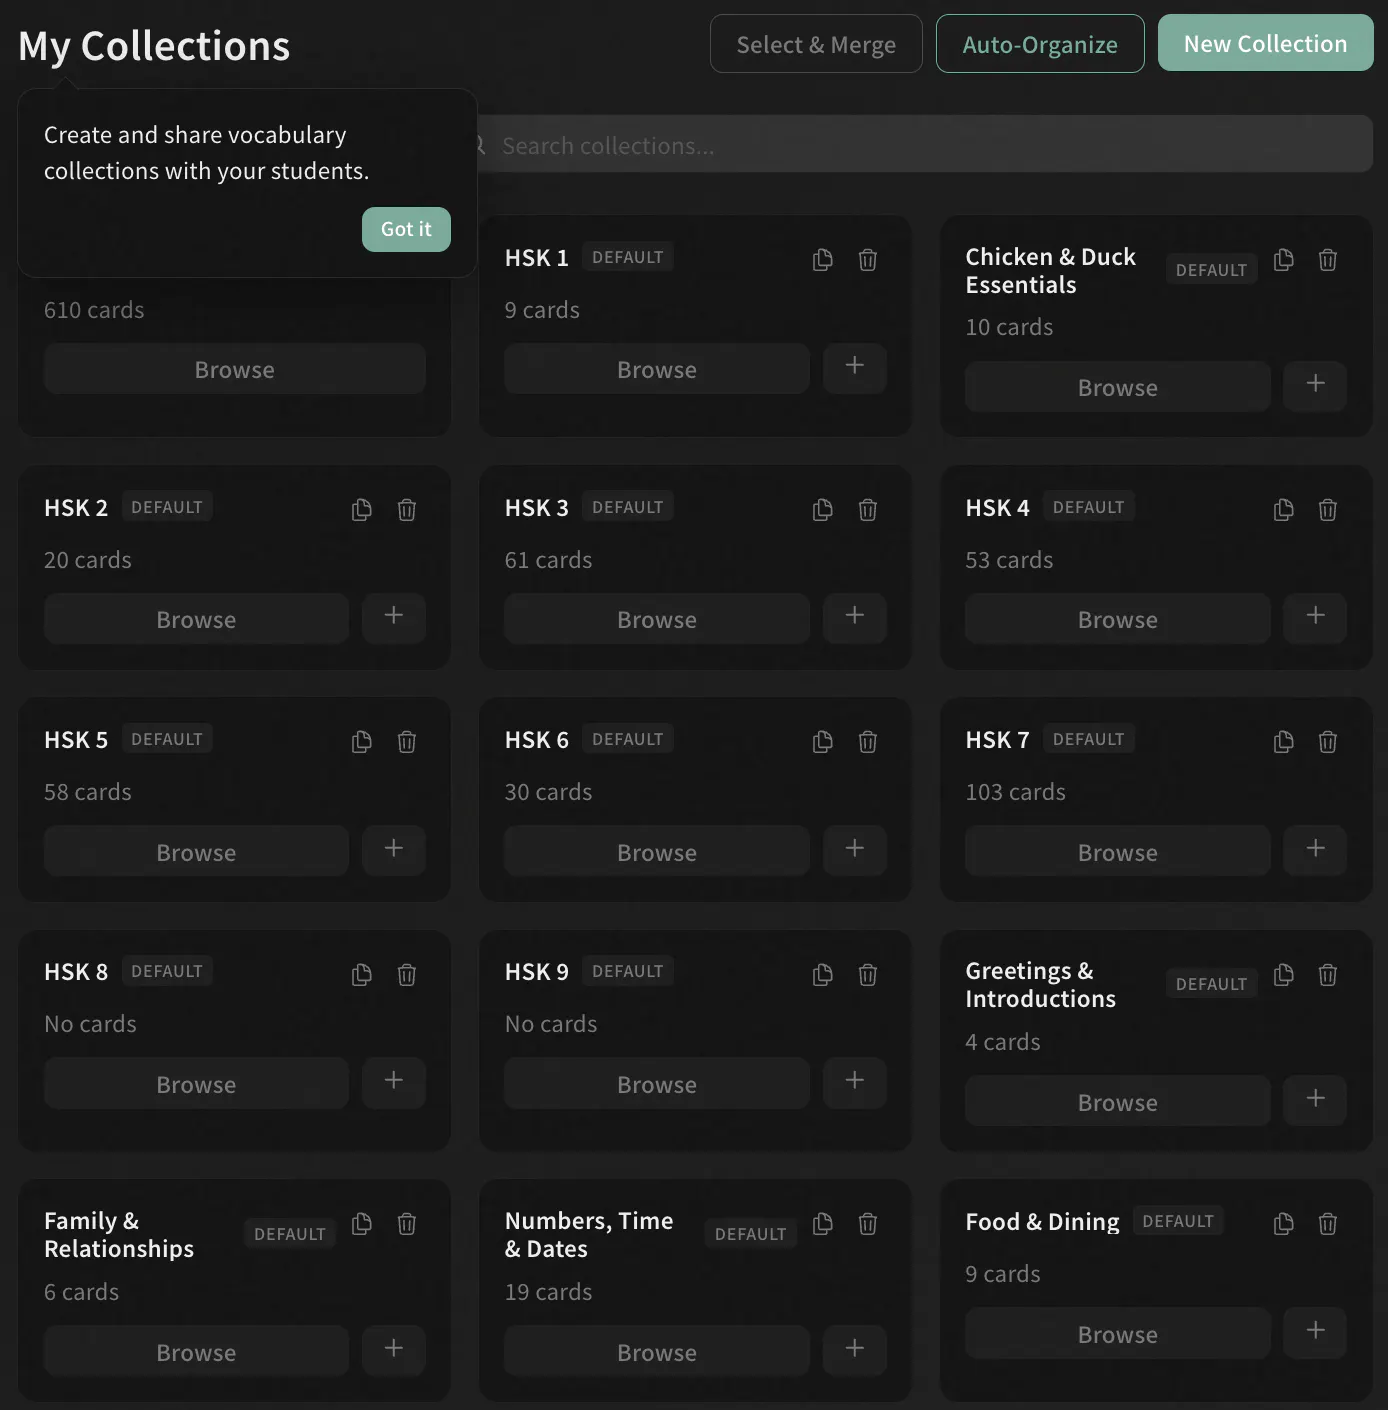Add a card to Chicken & Duck Essentials
This screenshot has width=1388, height=1410.
(1316, 385)
